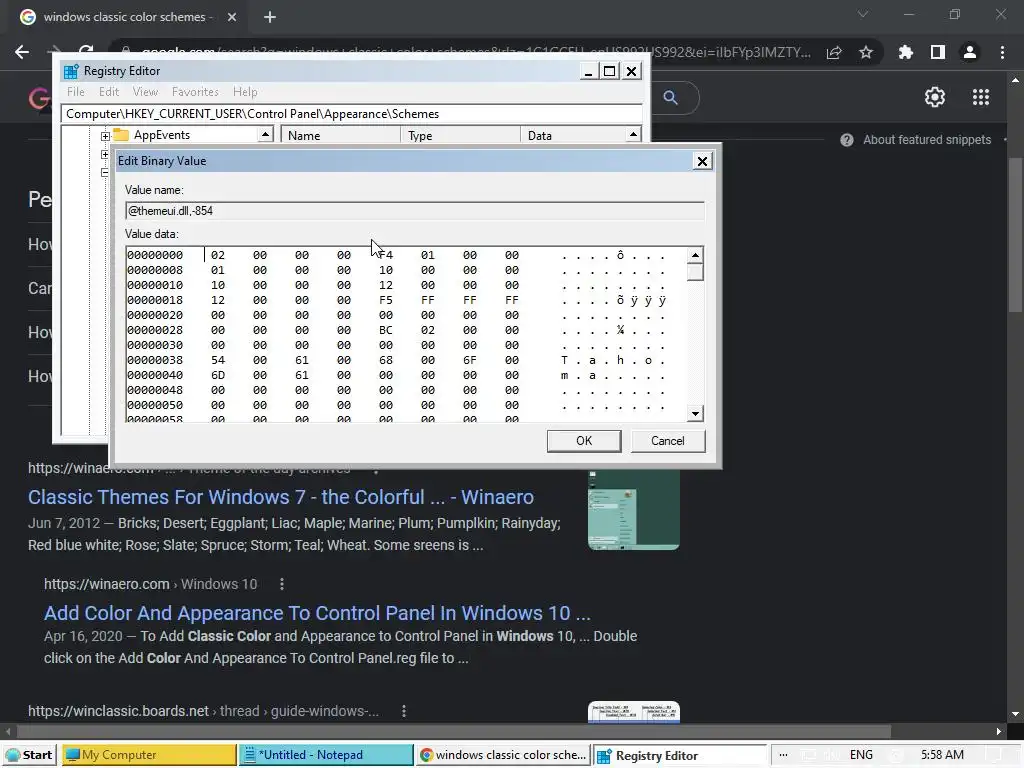Open Classic Themes For Windows 7 Winaero link
1024x768 pixels.
[281, 498]
